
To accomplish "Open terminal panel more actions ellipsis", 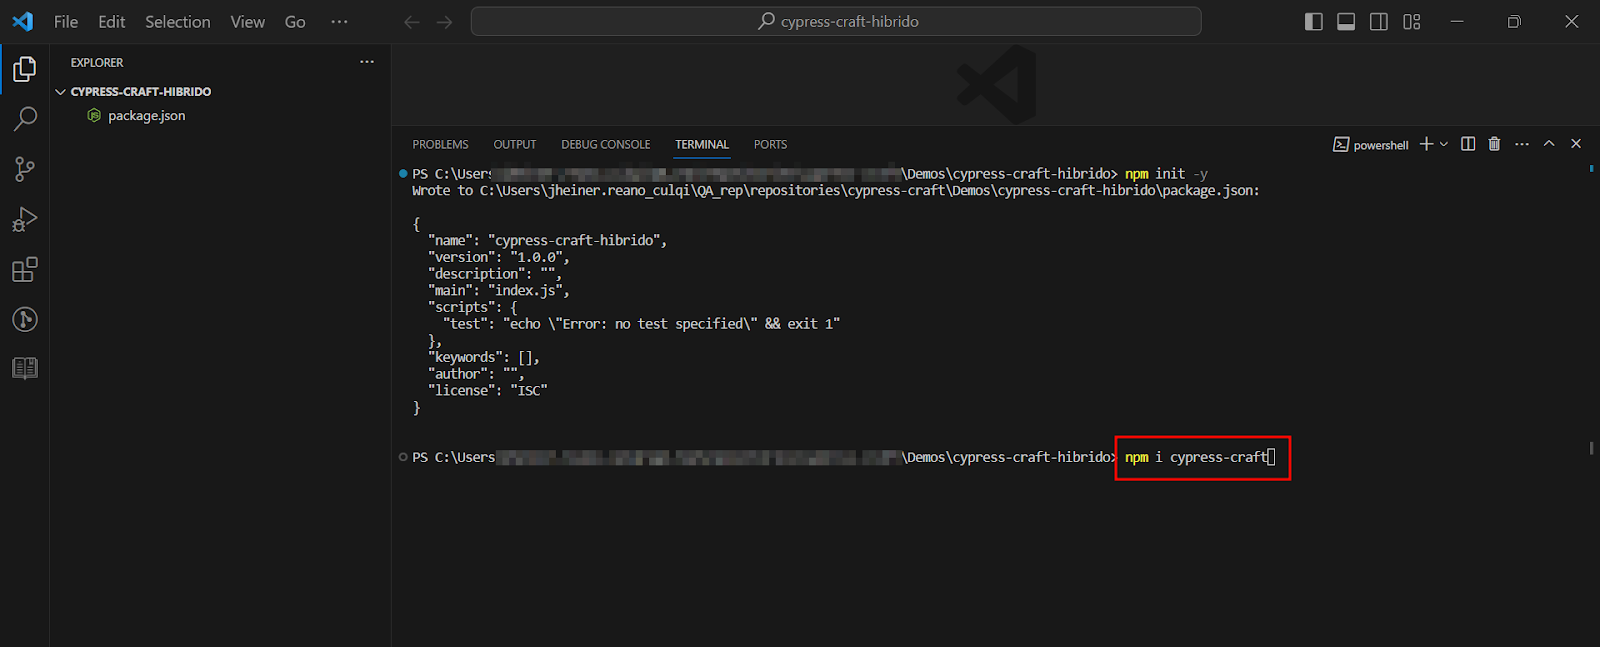I will point(1522,144).
